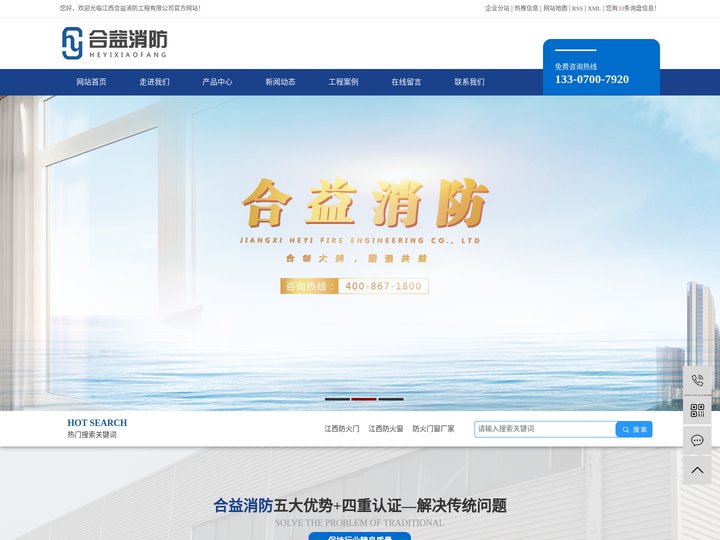
Task: Click the 合益消防 banner image
Action: (x=360, y=253)
